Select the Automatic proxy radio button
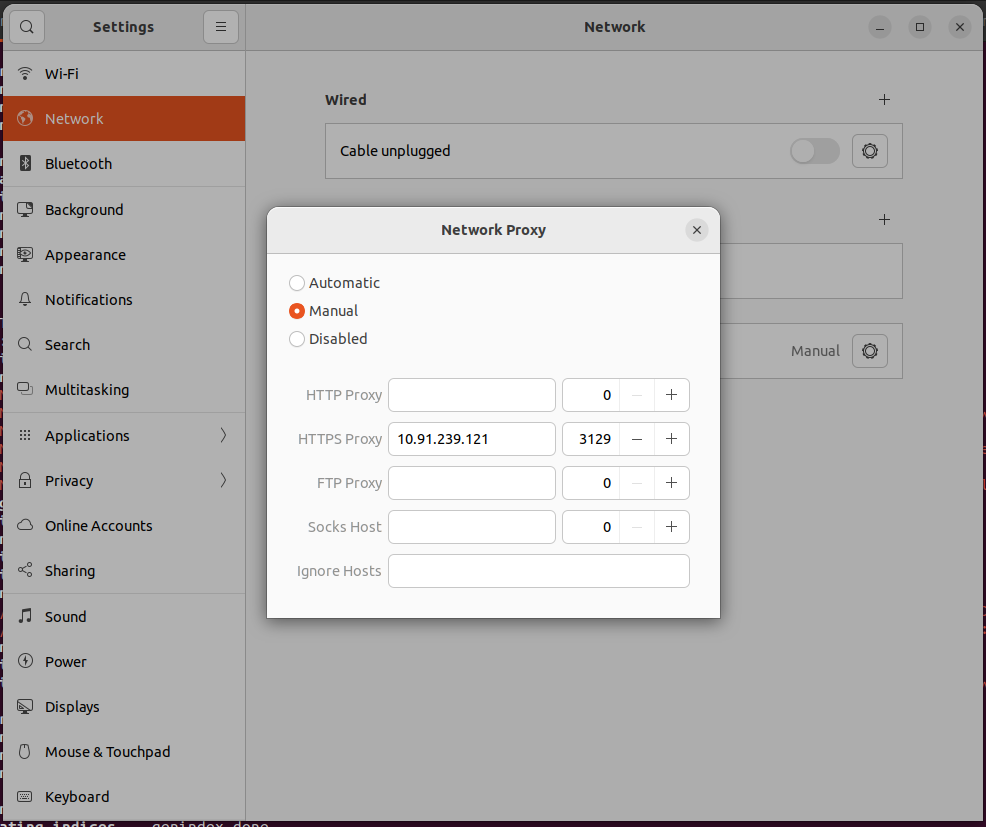Image resolution: width=986 pixels, height=827 pixels. [297, 283]
